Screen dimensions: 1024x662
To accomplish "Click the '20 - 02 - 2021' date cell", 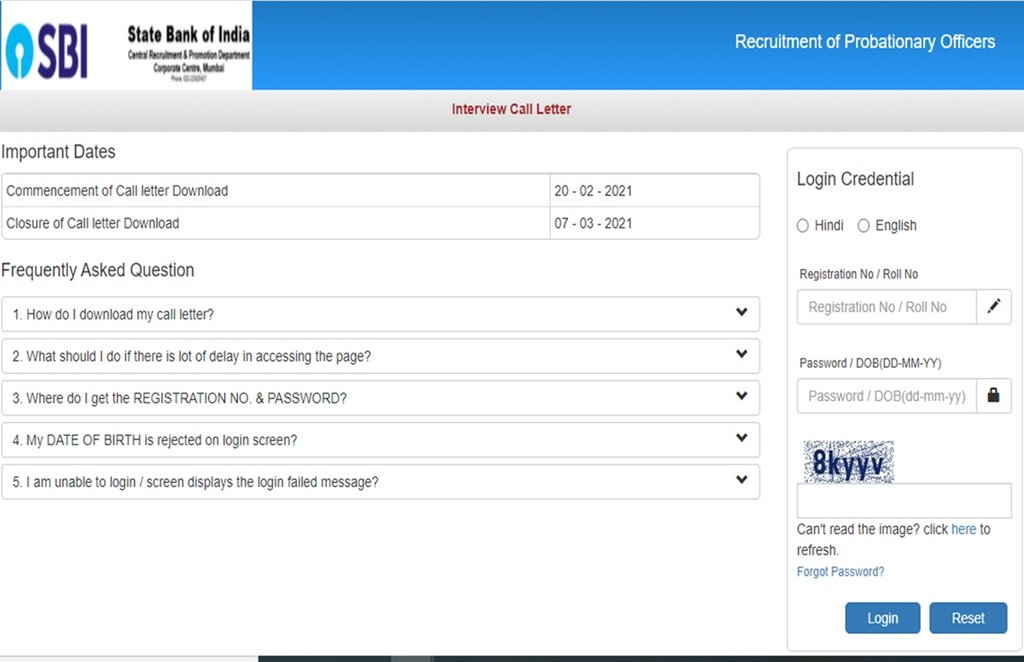I will point(654,191).
